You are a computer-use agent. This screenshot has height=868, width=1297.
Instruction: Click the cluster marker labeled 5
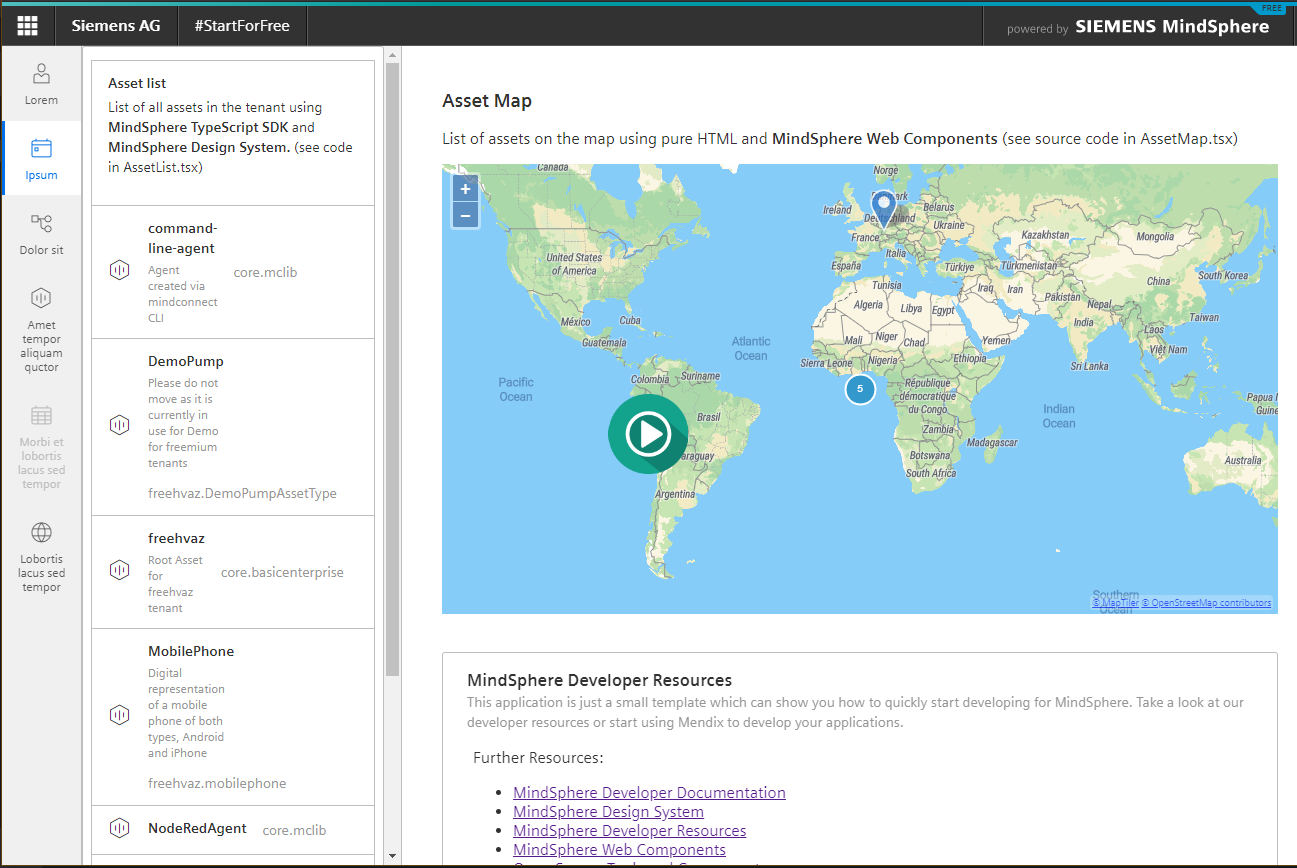coord(860,388)
